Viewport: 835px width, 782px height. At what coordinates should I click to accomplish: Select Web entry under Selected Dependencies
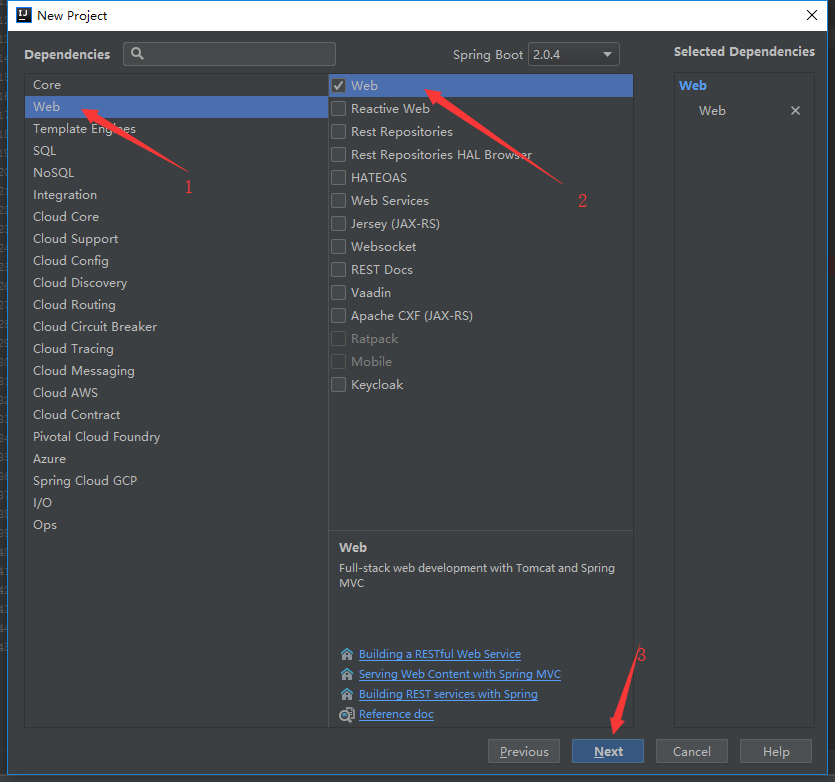(x=712, y=110)
